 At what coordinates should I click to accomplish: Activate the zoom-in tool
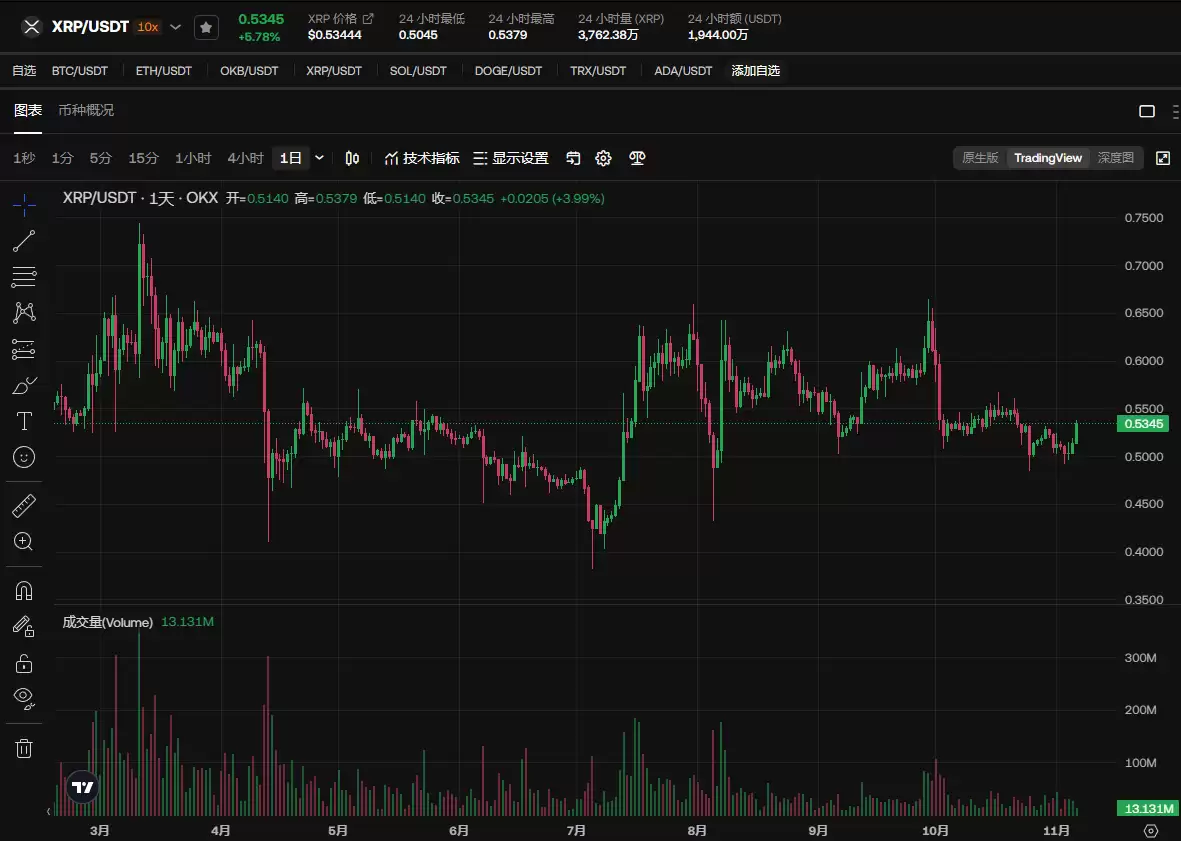[x=24, y=542]
